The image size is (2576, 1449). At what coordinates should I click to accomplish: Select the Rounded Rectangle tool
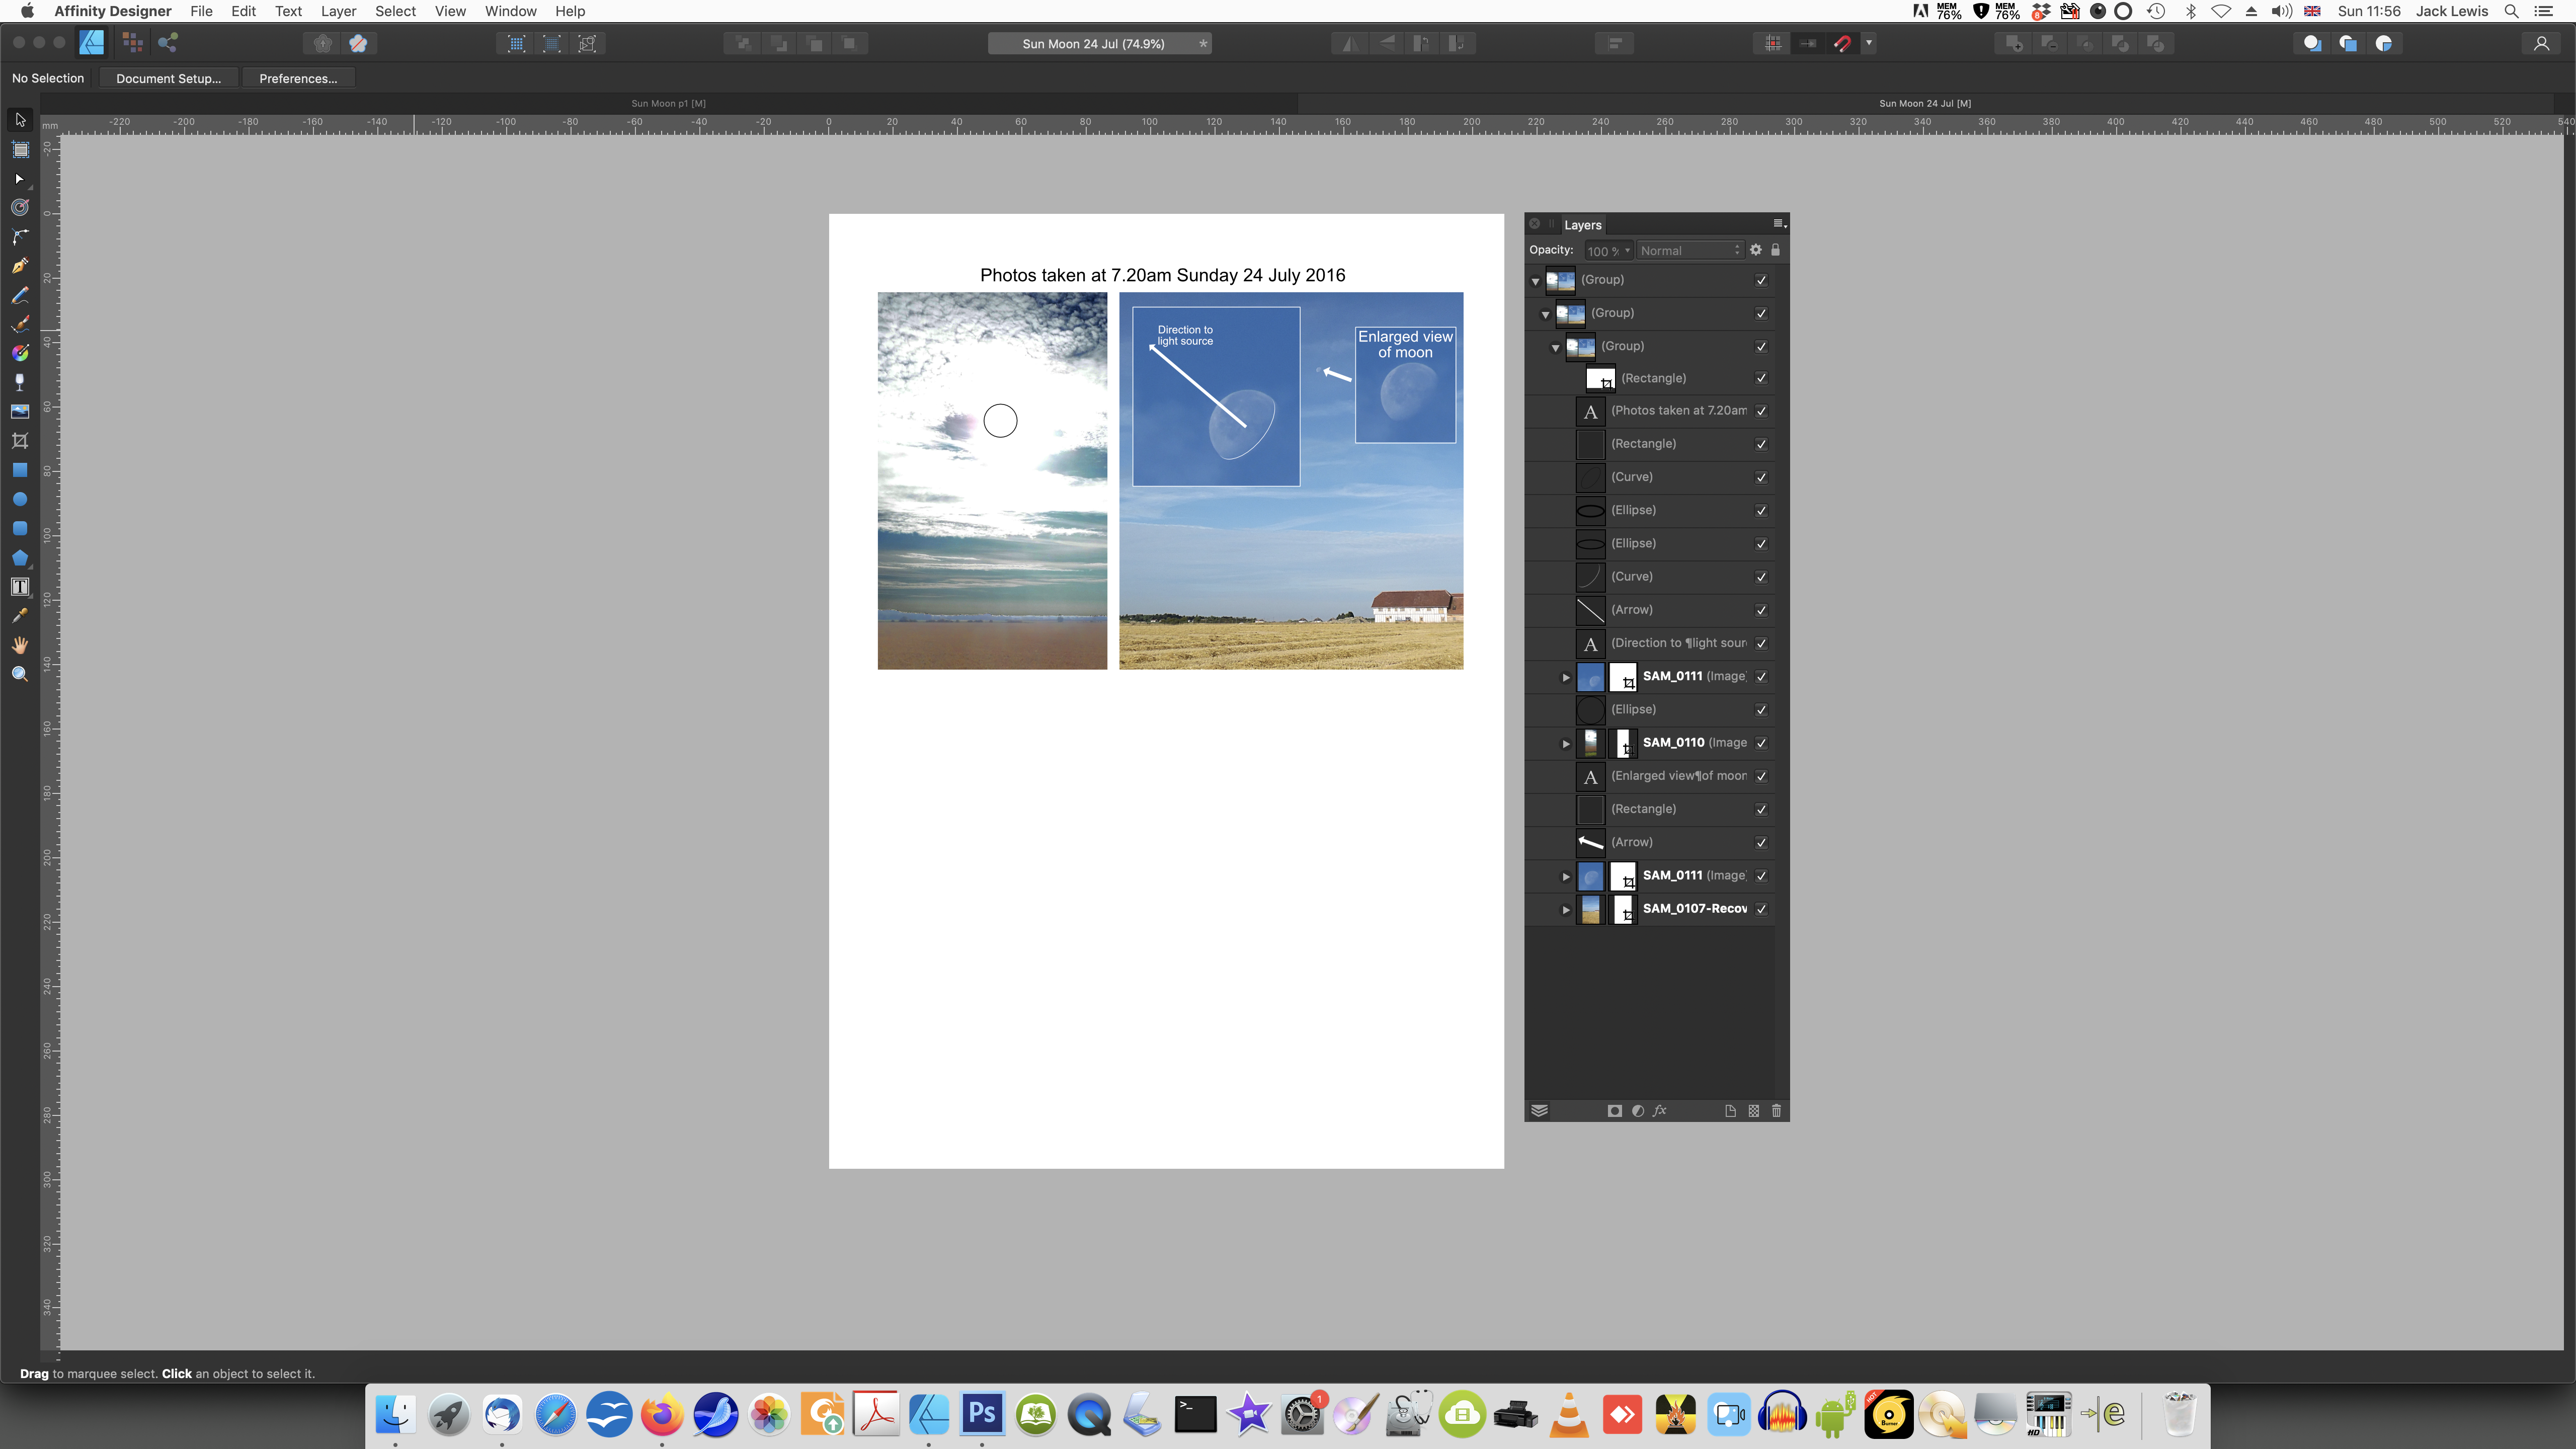20,528
